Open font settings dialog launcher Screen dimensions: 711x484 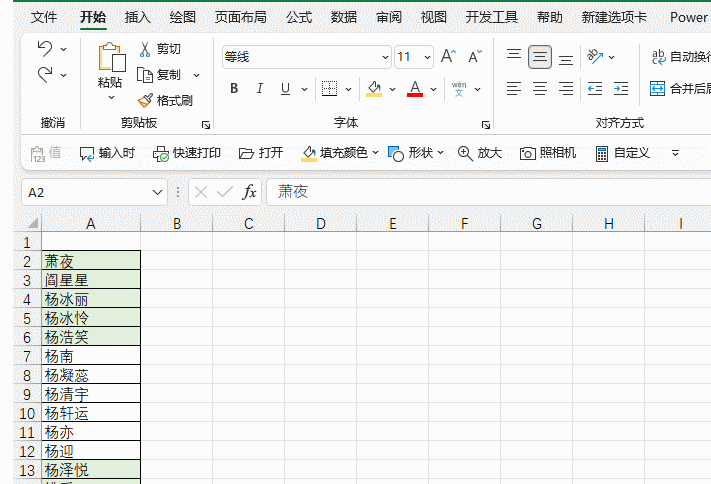point(486,125)
